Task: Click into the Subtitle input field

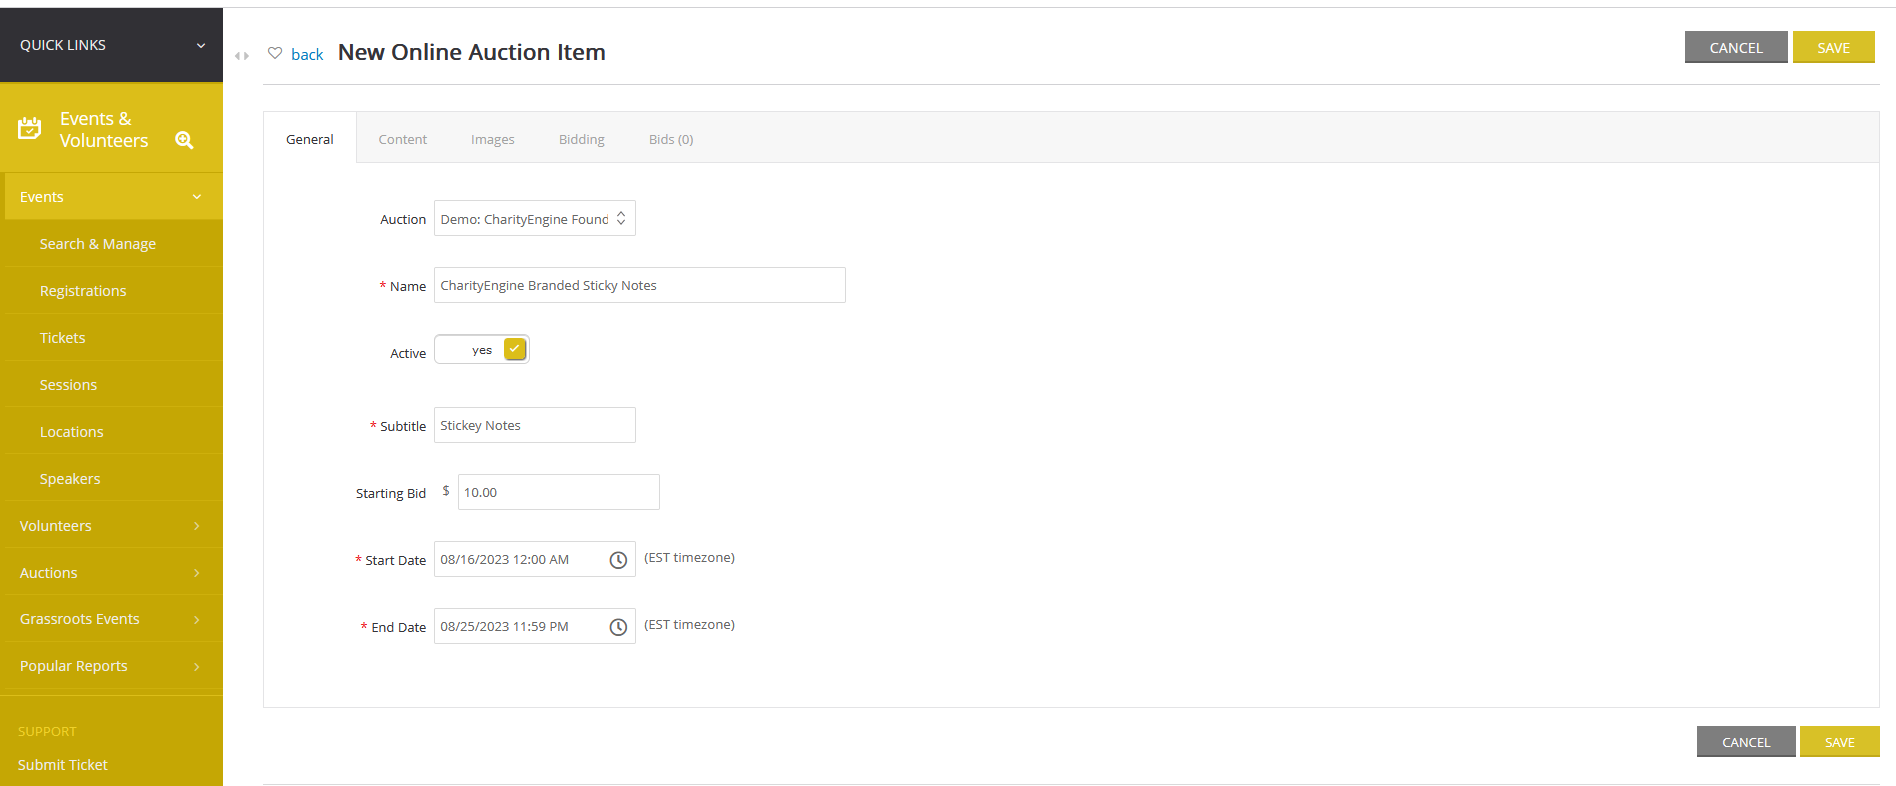Action: click(535, 425)
